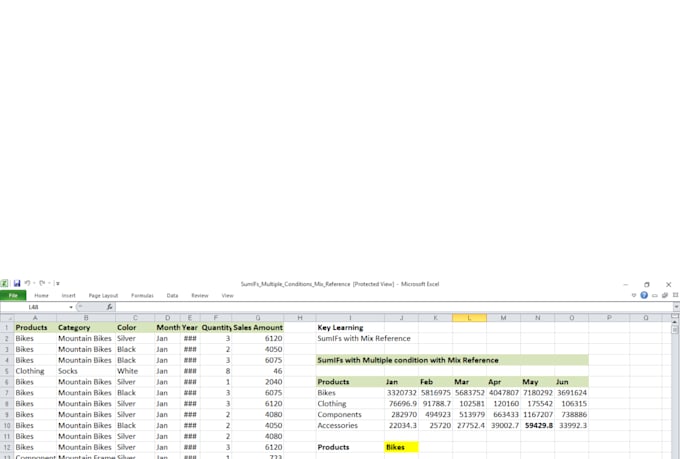Click the Bikes Jun total 3691624
Image resolution: width=680 pixels, height=459 pixels.
coord(572,393)
